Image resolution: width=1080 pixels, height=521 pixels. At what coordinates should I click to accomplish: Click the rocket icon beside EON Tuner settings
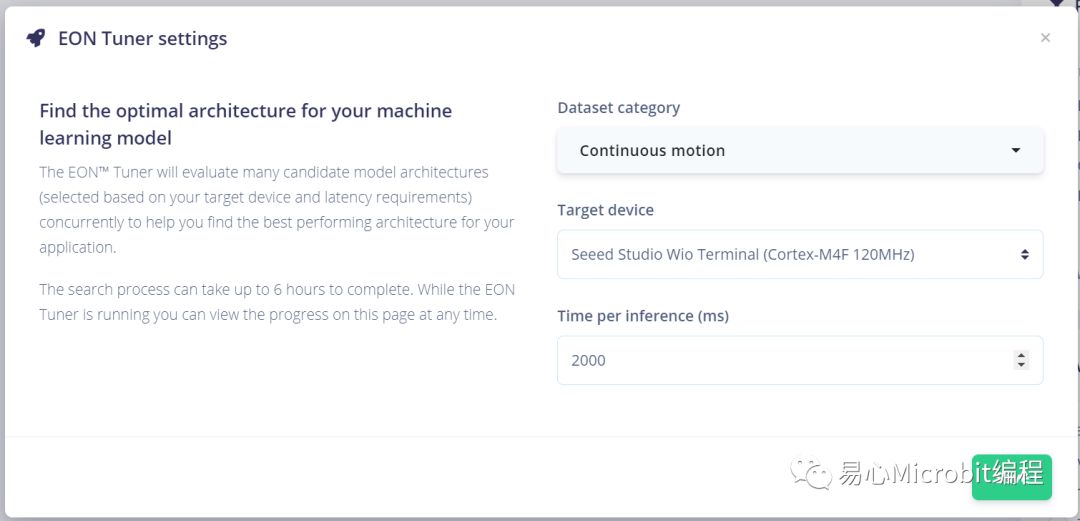[36, 39]
